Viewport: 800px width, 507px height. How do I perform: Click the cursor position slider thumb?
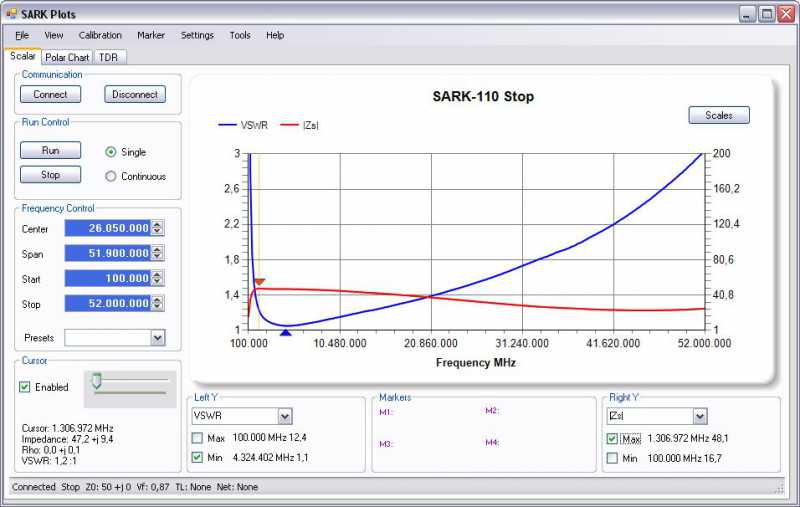[x=96, y=381]
